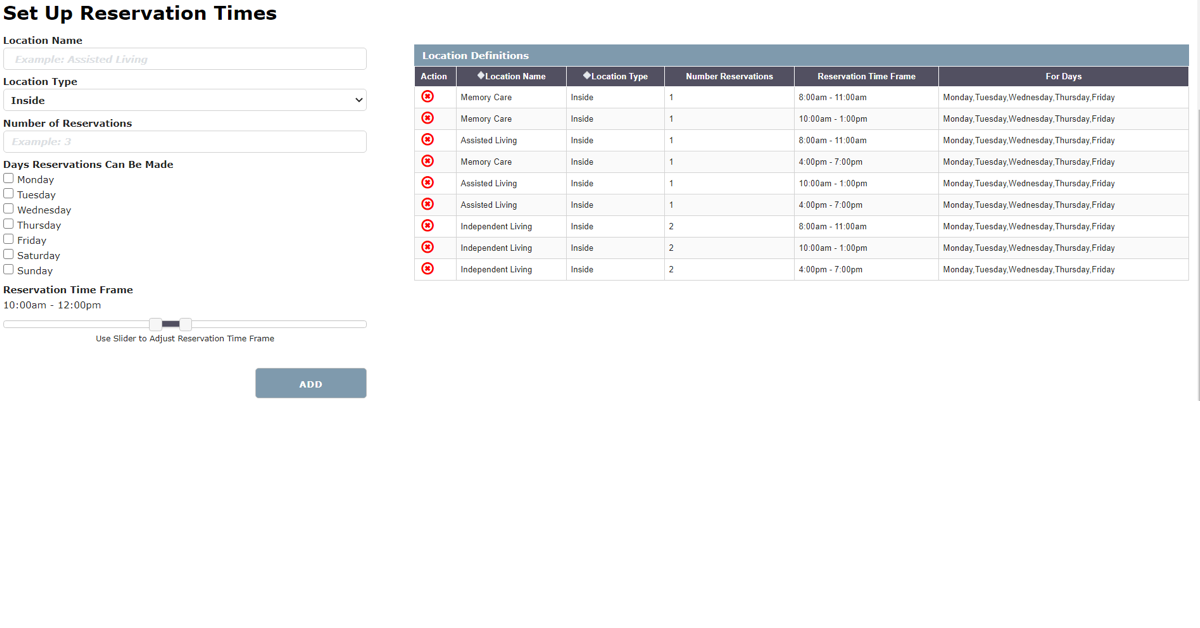Viewport: 1200px width, 628px height.
Task: Enable the Monday checkbox
Action: (x=9, y=179)
